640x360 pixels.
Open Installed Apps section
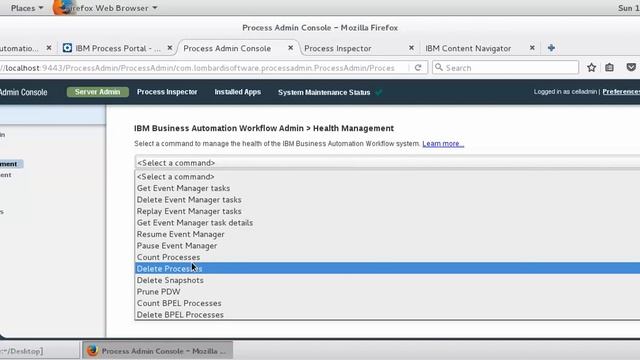tap(238, 92)
